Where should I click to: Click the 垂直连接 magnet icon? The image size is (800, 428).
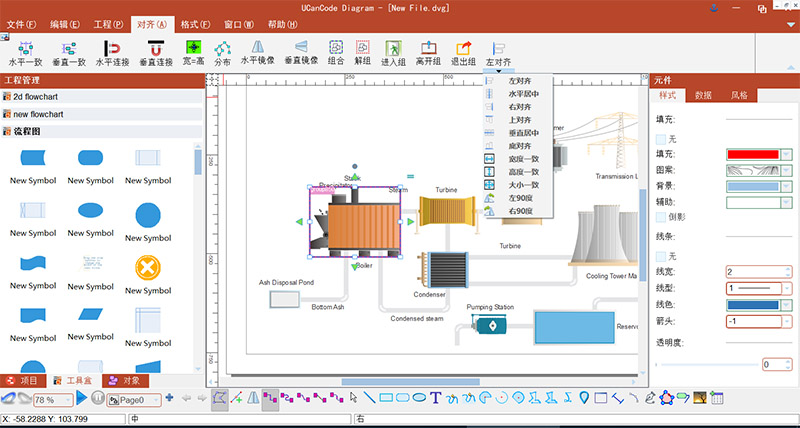click(x=155, y=48)
